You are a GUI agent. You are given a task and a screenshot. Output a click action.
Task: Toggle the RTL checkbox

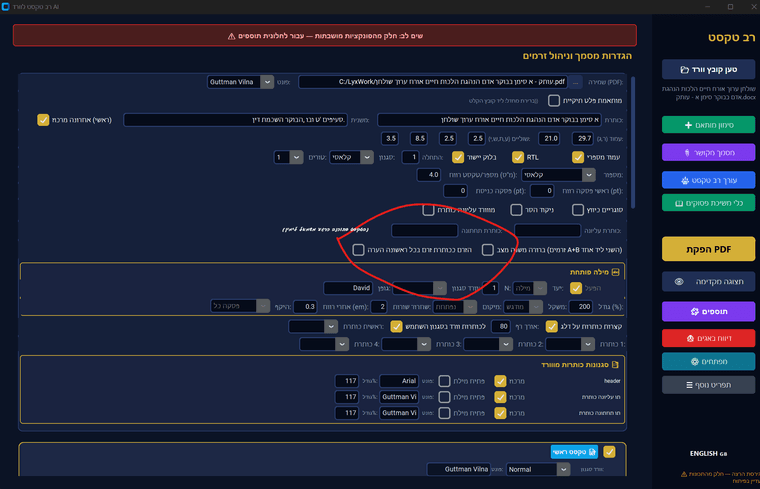click(x=519, y=157)
